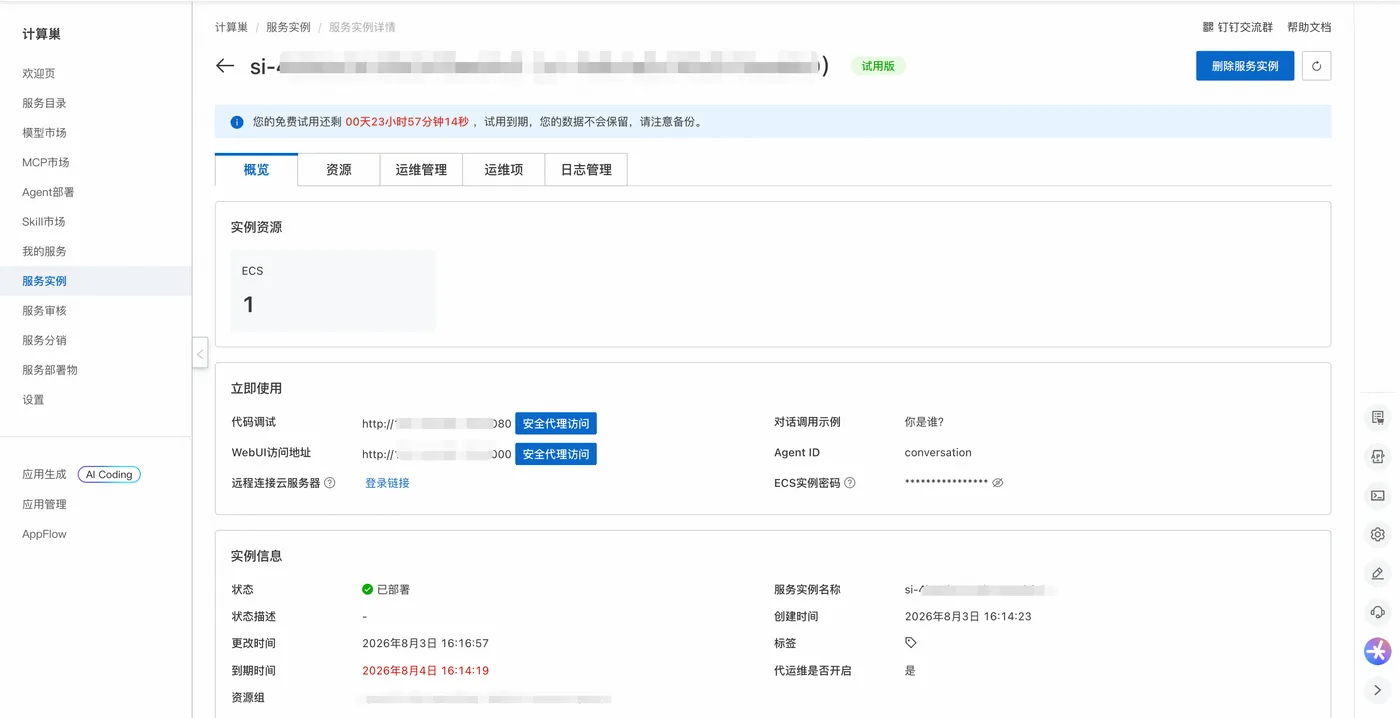Screen dimensions: 1400x718
Task: Reveal the ECS instance password with the eye icon
Action: click(997, 482)
